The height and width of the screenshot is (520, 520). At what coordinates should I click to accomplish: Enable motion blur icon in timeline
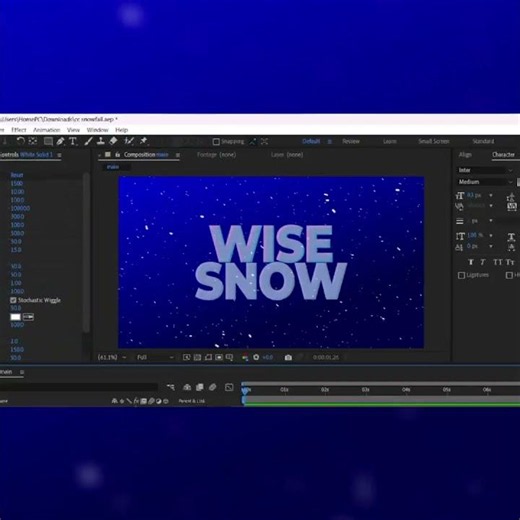[212, 387]
